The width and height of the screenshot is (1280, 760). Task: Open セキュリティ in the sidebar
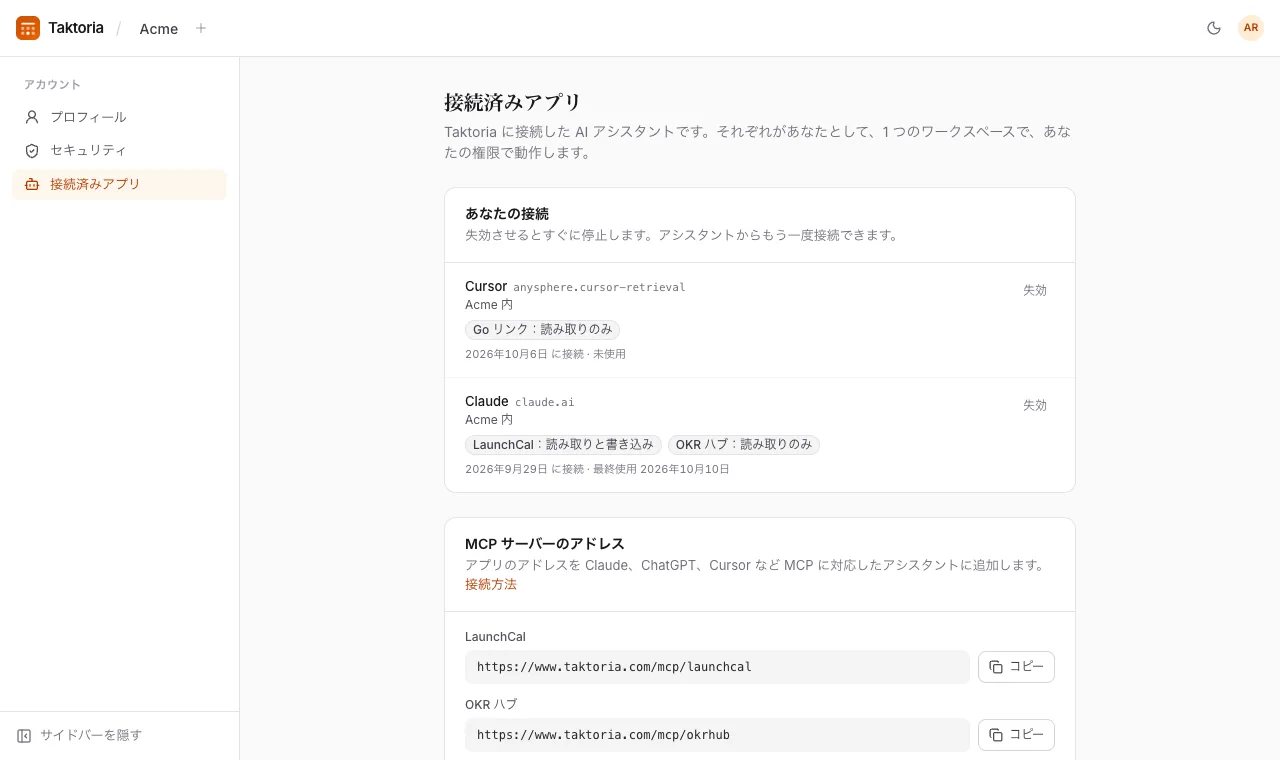pos(119,150)
